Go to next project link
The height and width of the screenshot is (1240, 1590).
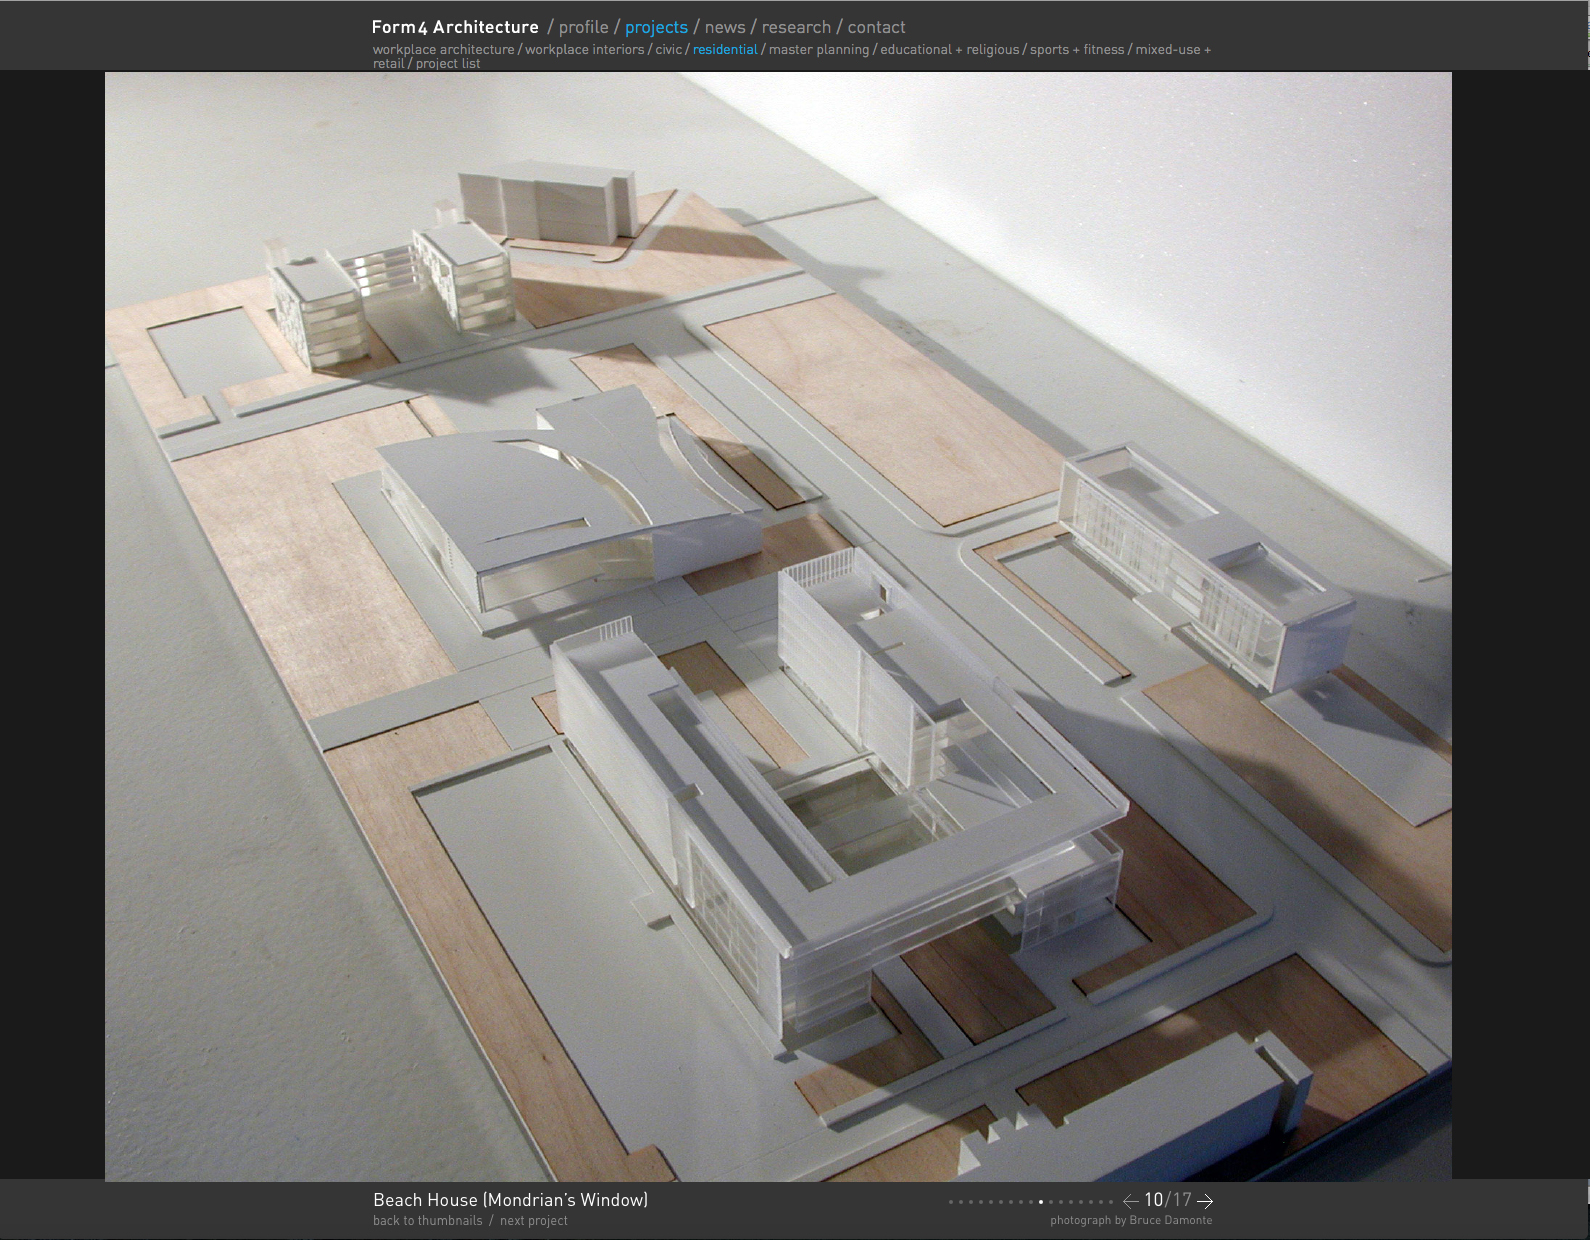point(533,1221)
